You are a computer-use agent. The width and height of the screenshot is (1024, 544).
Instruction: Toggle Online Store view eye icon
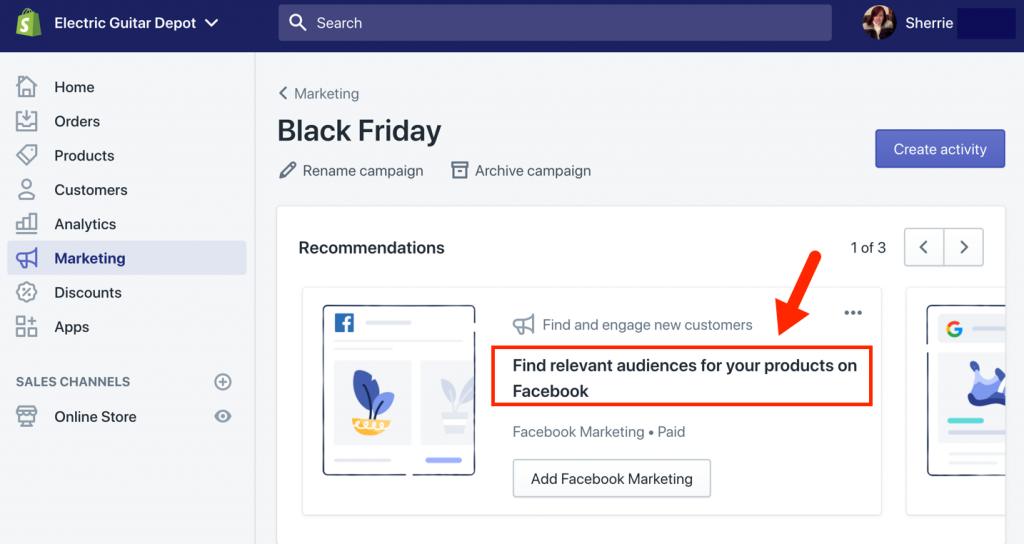tap(223, 416)
